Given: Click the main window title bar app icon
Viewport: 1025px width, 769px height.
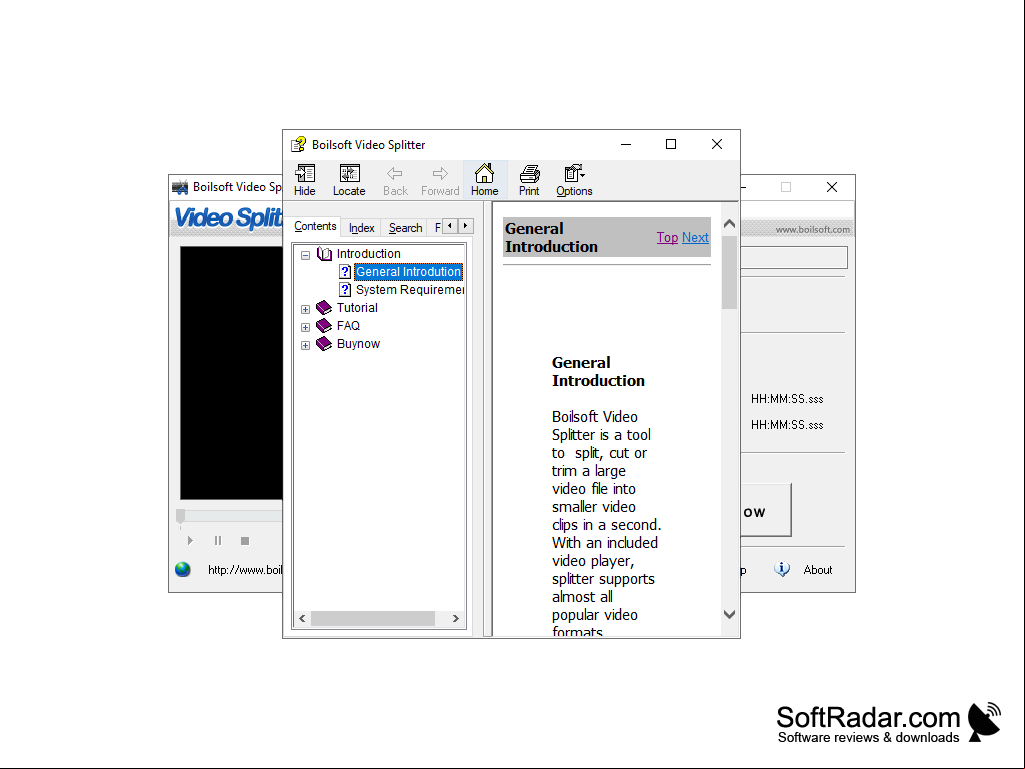Looking at the screenshot, I should pyautogui.click(x=180, y=188).
